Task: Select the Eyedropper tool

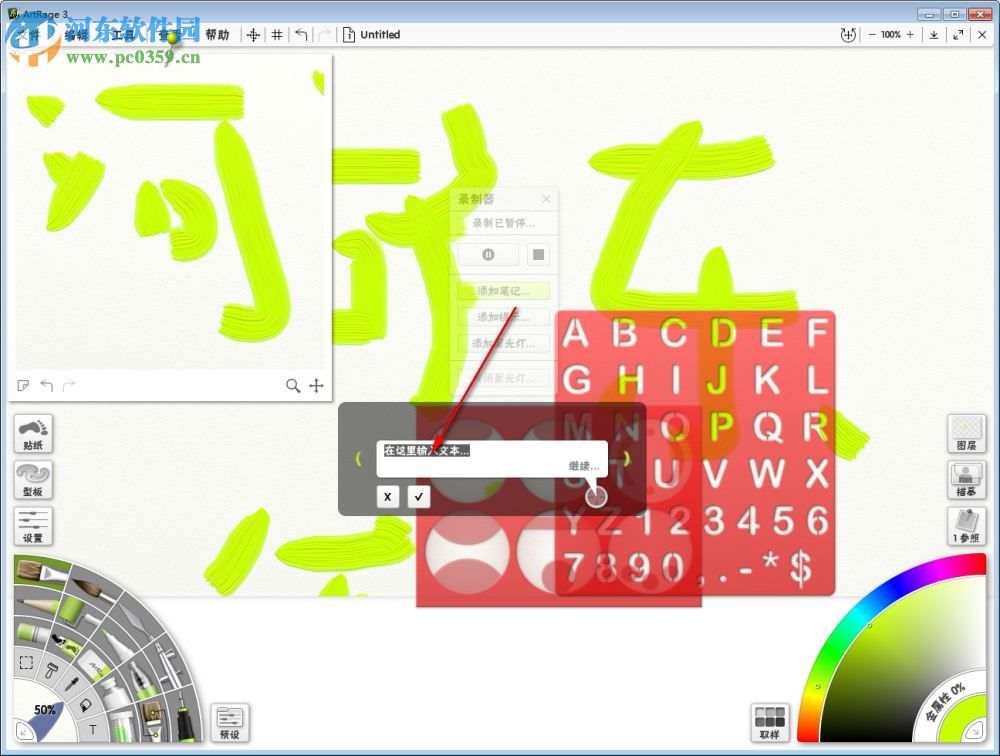Action: (70, 684)
